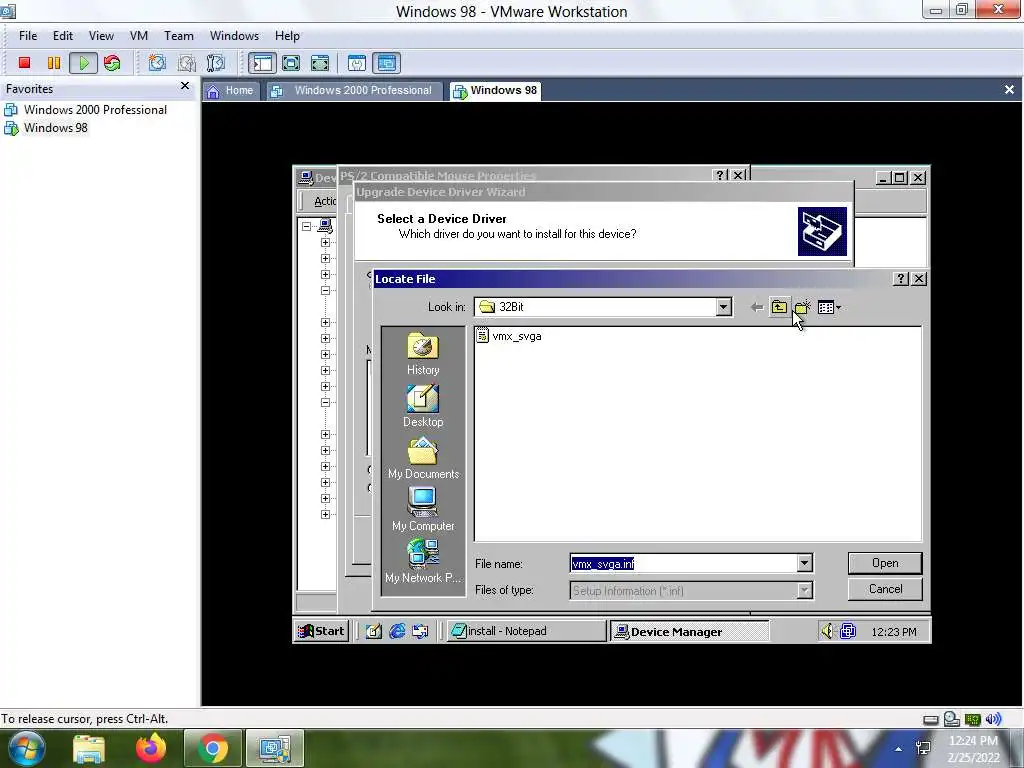
Task: Click the Back arrow in Locate File
Action: pos(756,307)
